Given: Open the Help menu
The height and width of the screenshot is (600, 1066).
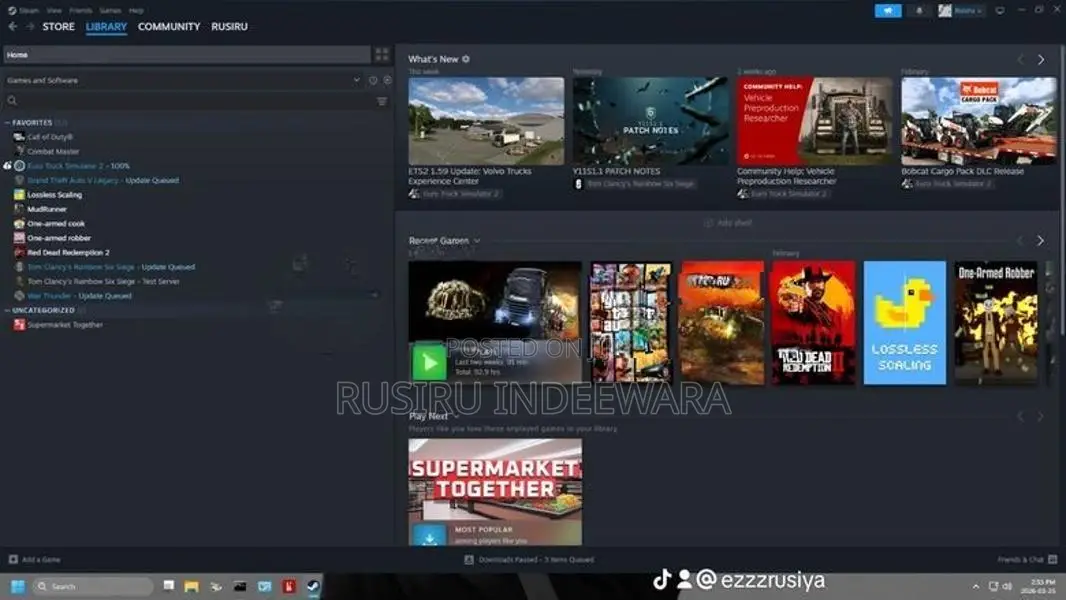Looking at the screenshot, I should 136,10.
